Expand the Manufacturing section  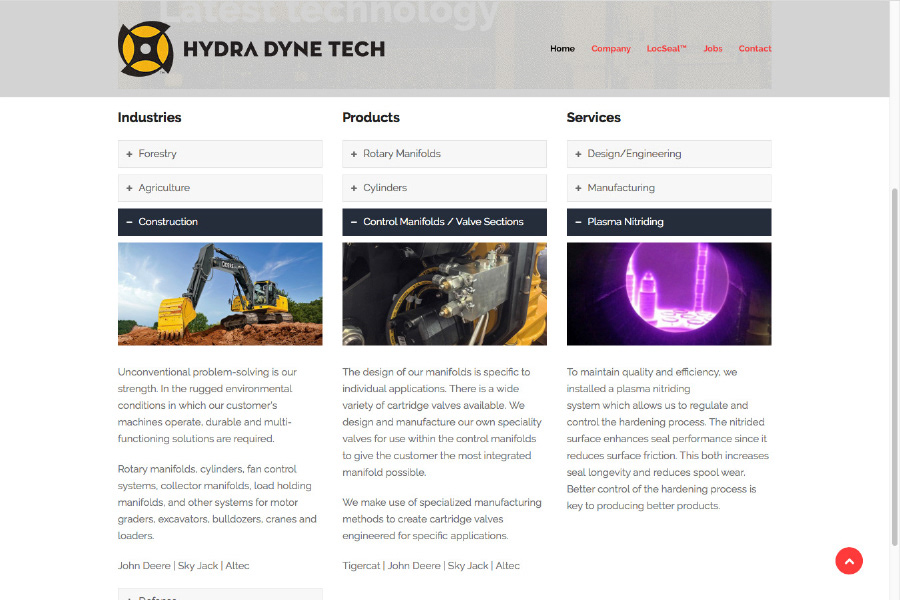(x=669, y=188)
